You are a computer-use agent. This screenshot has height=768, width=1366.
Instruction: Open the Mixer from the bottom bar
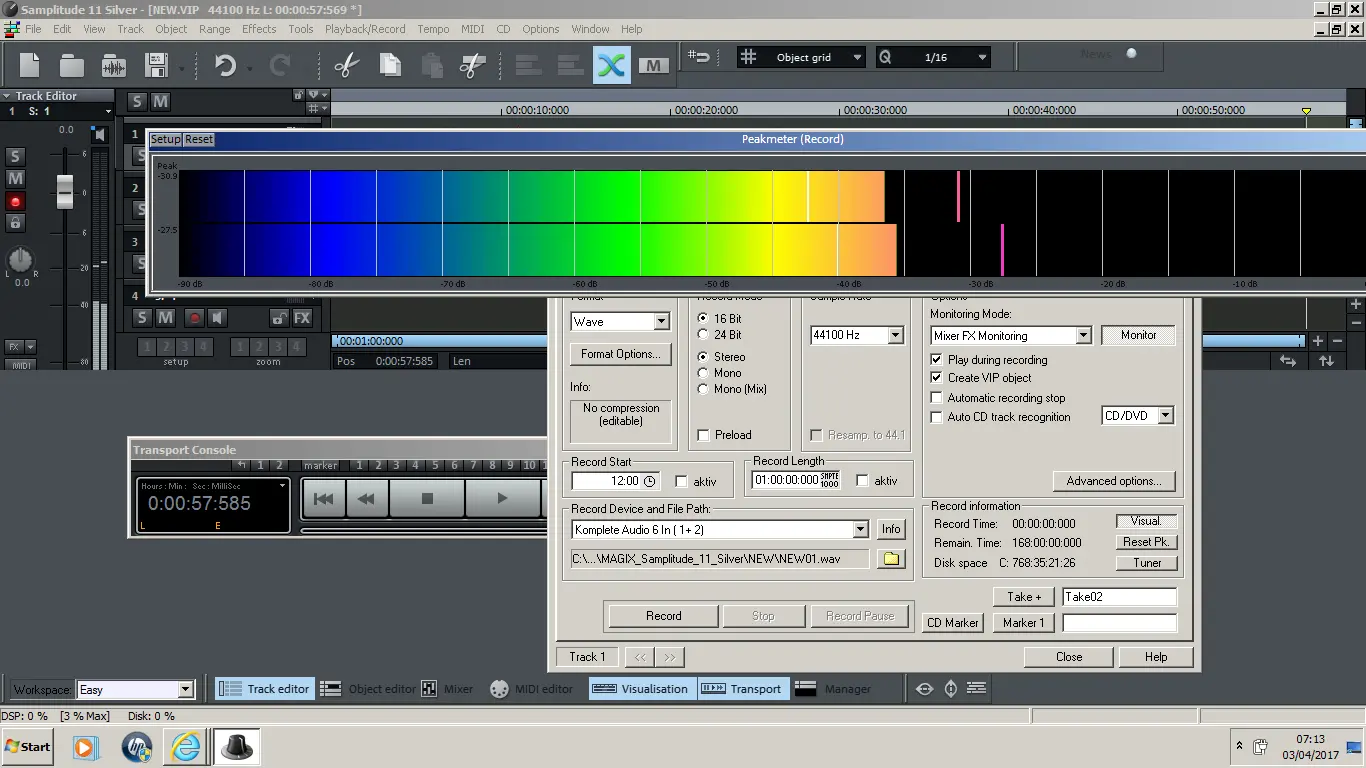(x=448, y=689)
